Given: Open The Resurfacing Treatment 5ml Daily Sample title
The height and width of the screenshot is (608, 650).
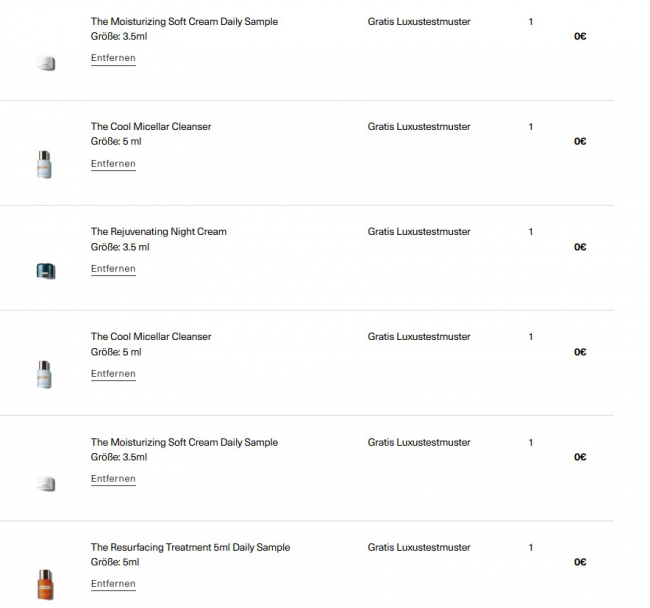Looking at the screenshot, I should (190, 547).
